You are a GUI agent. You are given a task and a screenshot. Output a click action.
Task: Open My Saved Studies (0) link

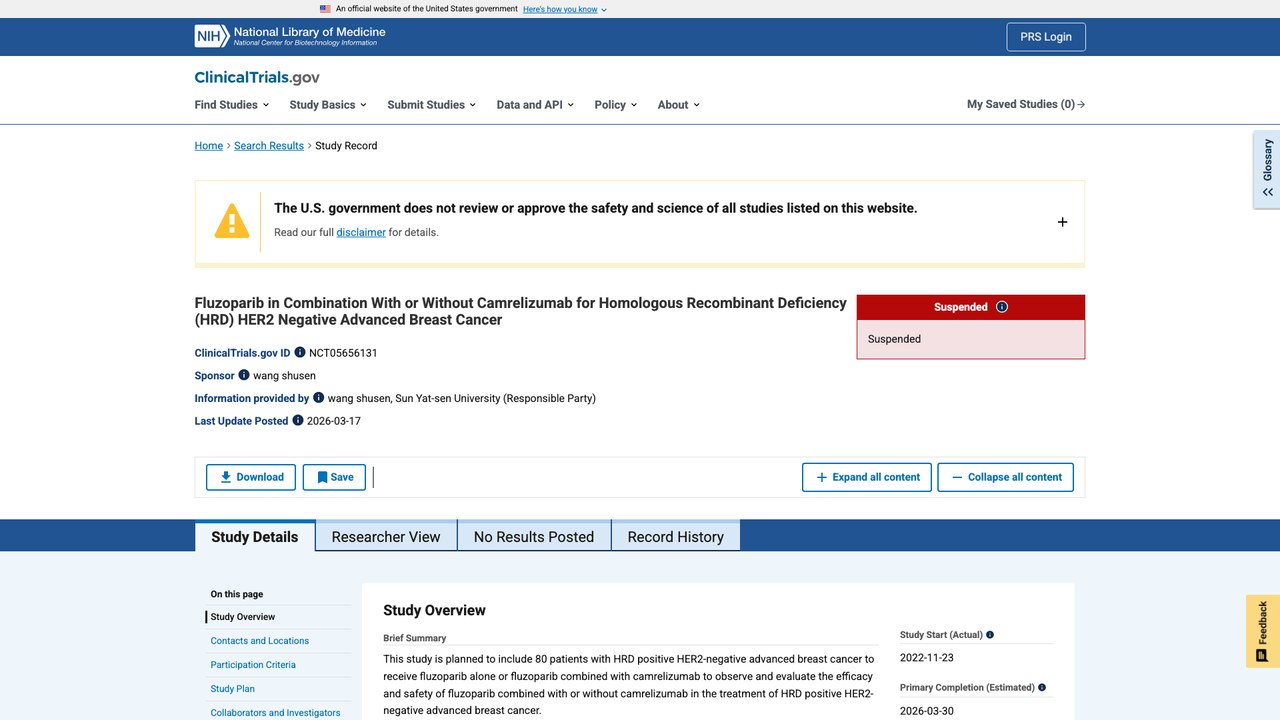tap(1026, 104)
